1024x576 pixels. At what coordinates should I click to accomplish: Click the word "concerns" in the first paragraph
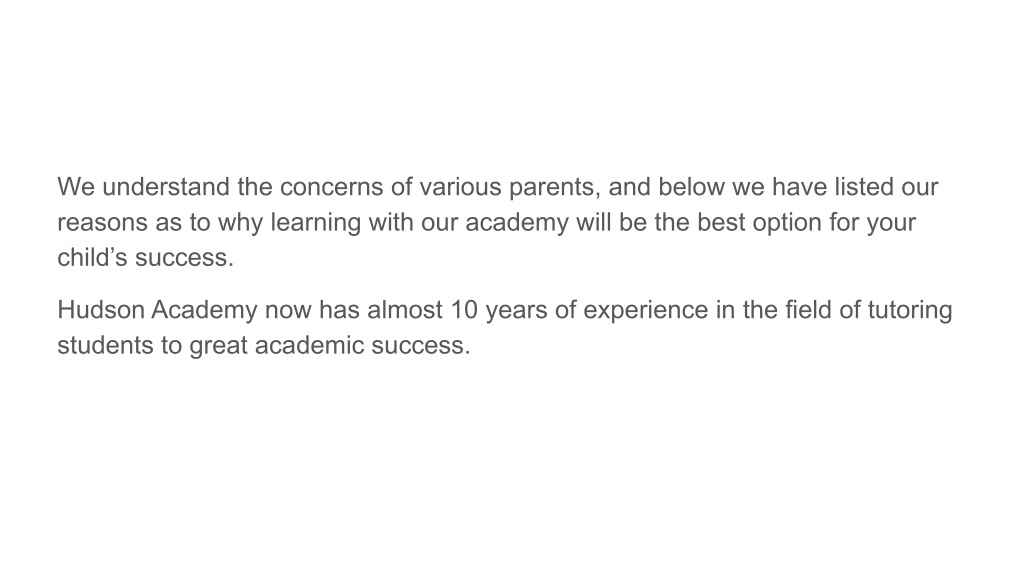[x=332, y=187]
